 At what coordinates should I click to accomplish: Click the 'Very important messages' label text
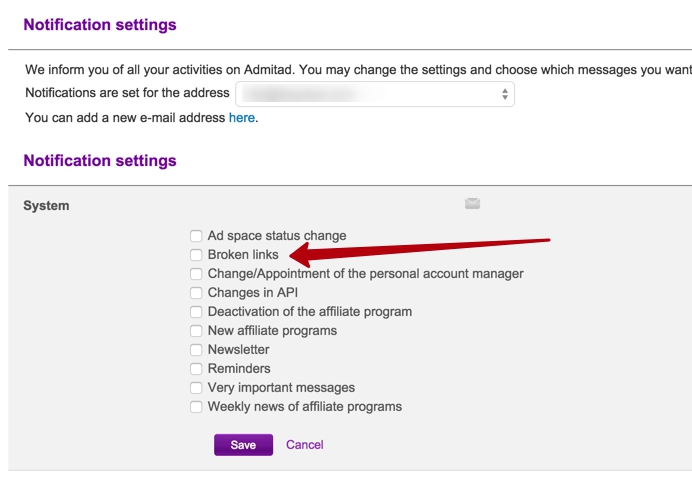pos(281,388)
